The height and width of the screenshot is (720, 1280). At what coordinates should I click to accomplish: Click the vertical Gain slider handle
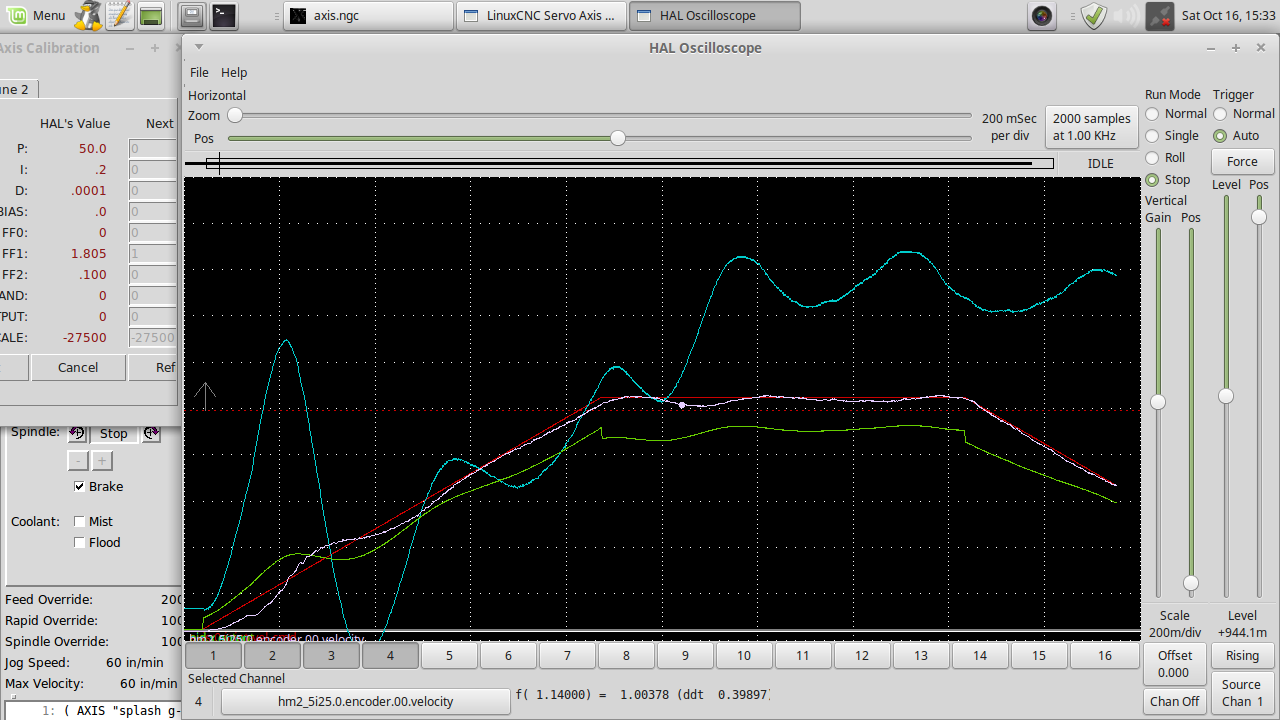[1158, 402]
